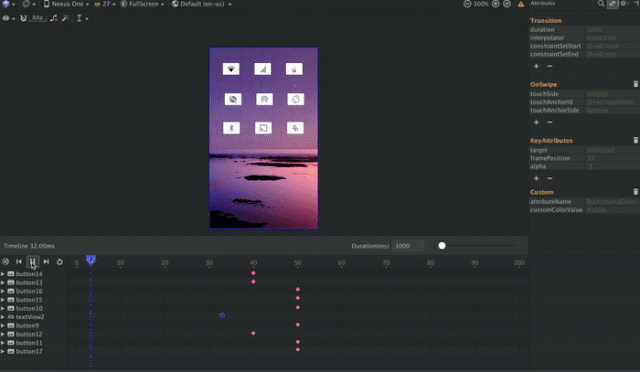Click the playback speed slider knob

[442, 246]
